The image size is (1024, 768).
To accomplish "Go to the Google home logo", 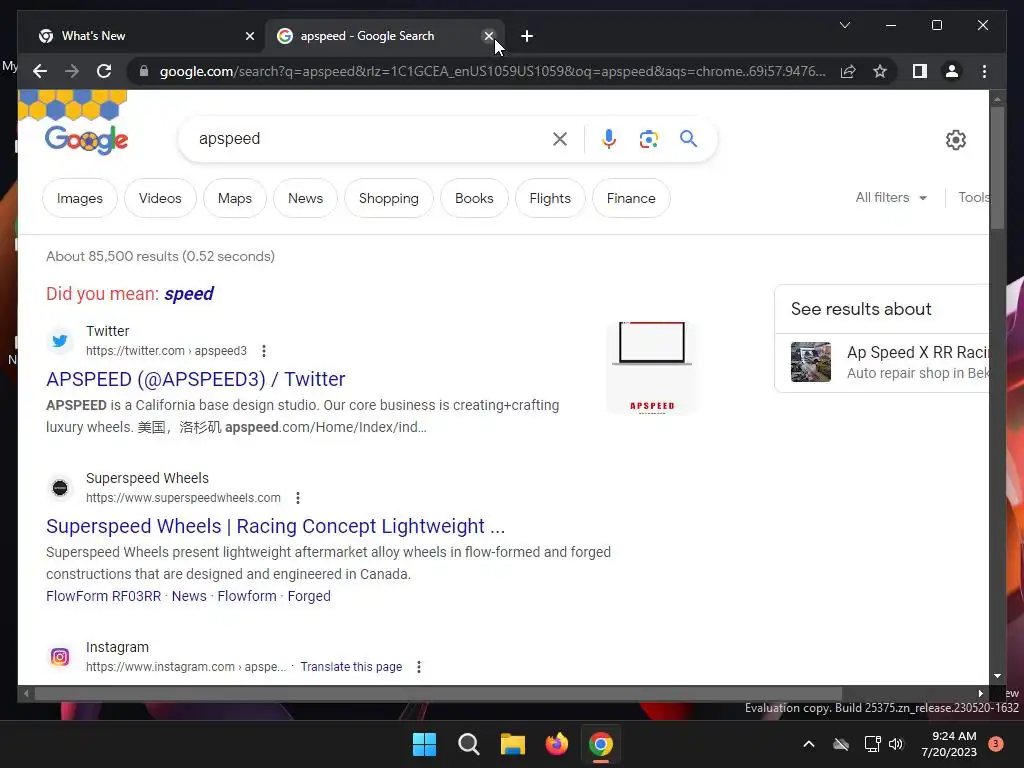I will click(x=86, y=139).
